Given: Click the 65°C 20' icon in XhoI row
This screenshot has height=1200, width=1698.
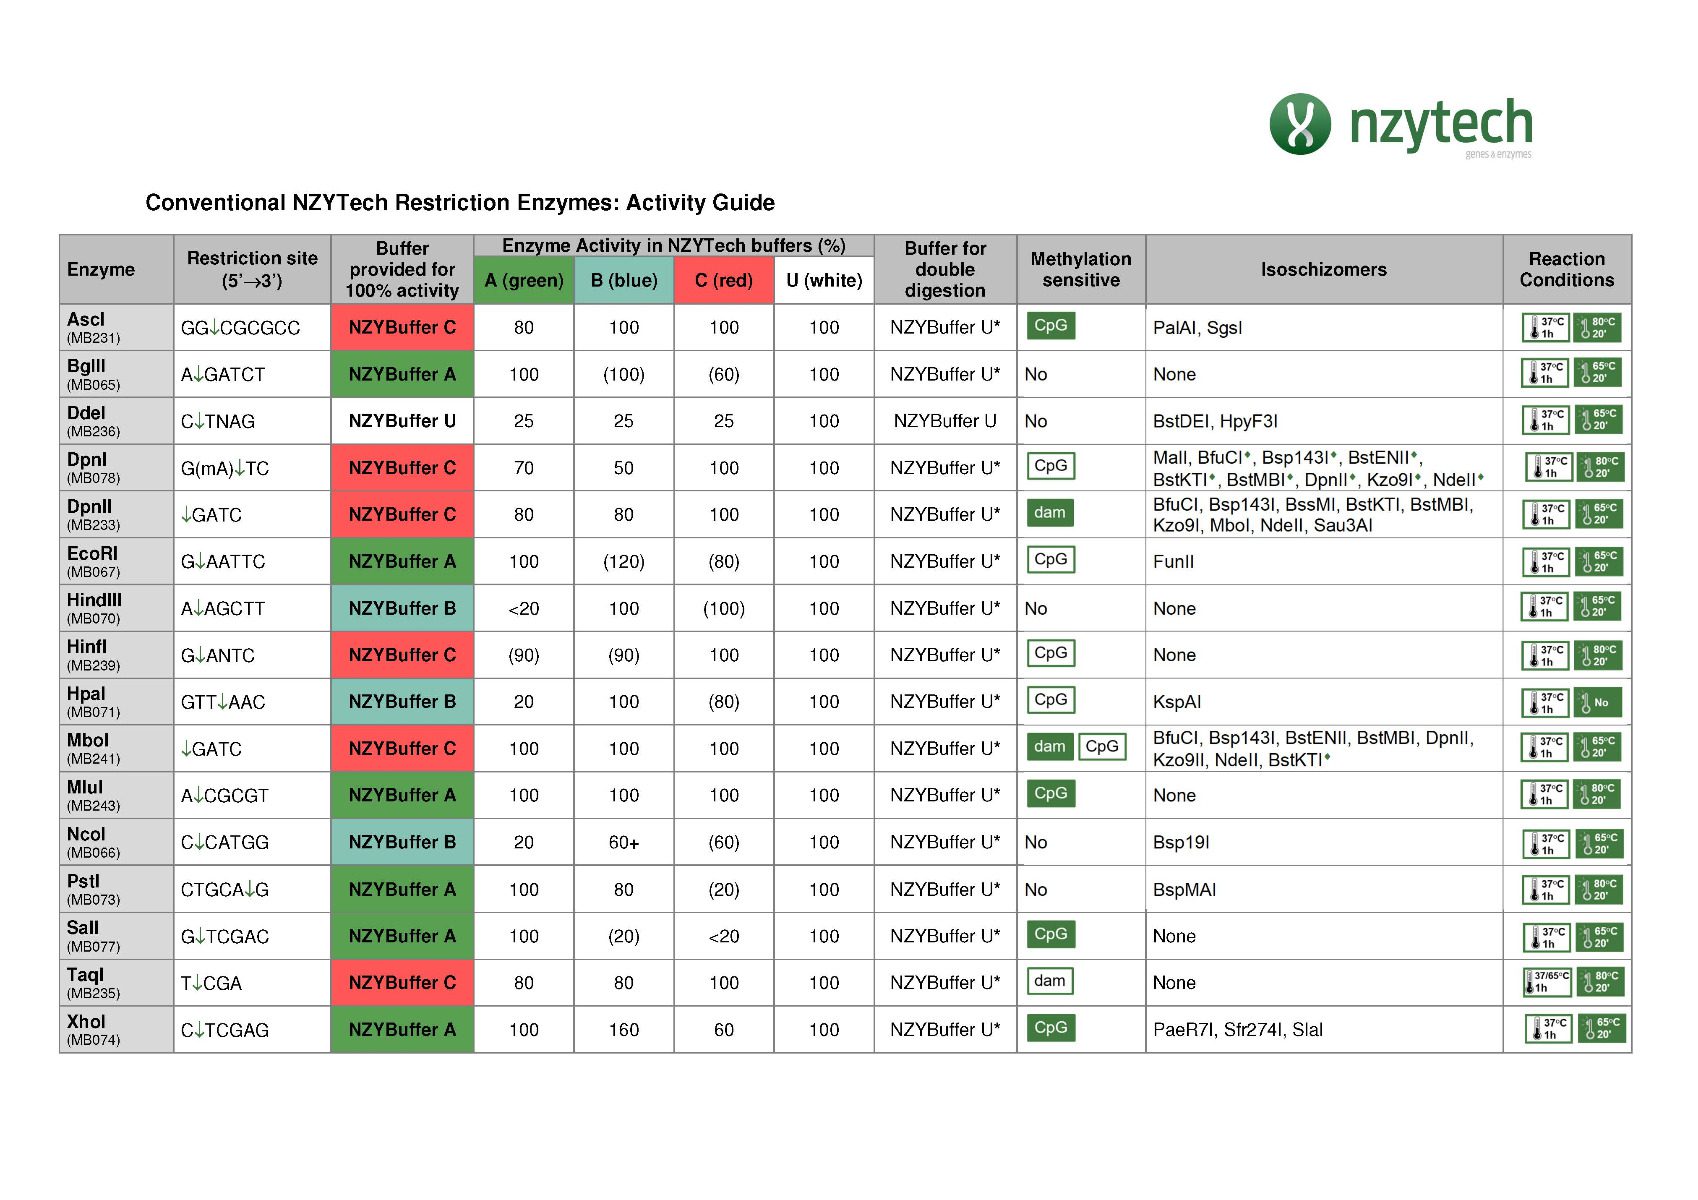Looking at the screenshot, I should [1599, 1028].
